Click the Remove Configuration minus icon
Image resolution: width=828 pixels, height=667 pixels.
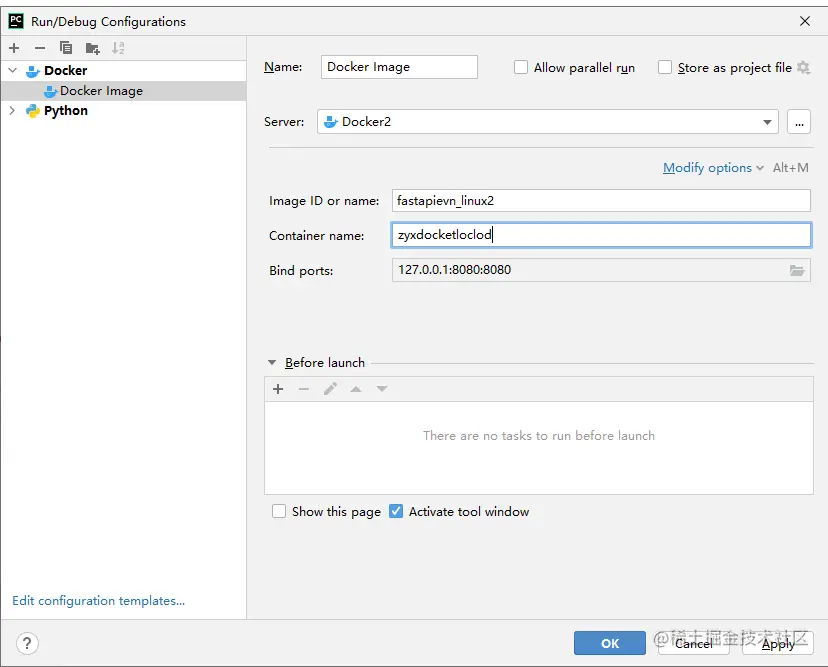coord(40,48)
